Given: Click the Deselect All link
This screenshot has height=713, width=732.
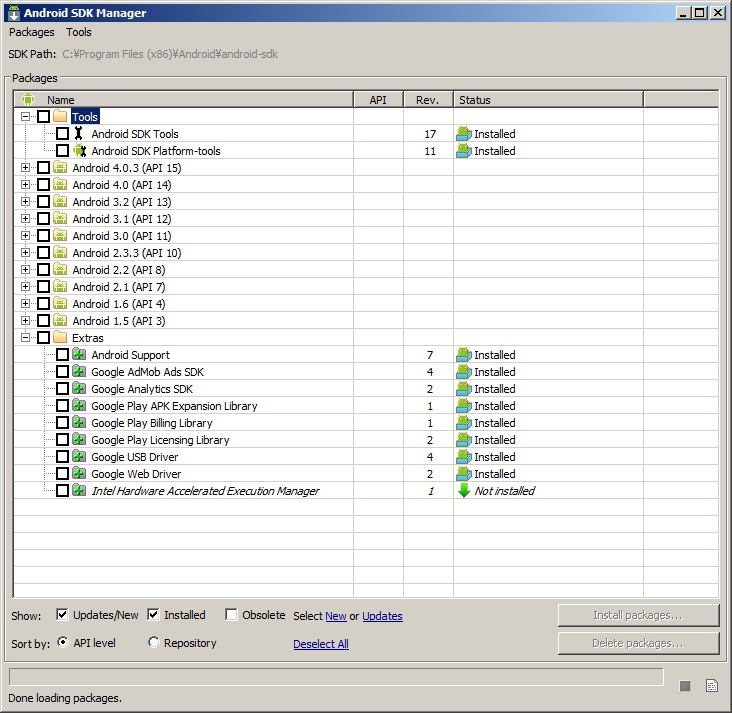Looking at the screenshot, I should [321, 644].
